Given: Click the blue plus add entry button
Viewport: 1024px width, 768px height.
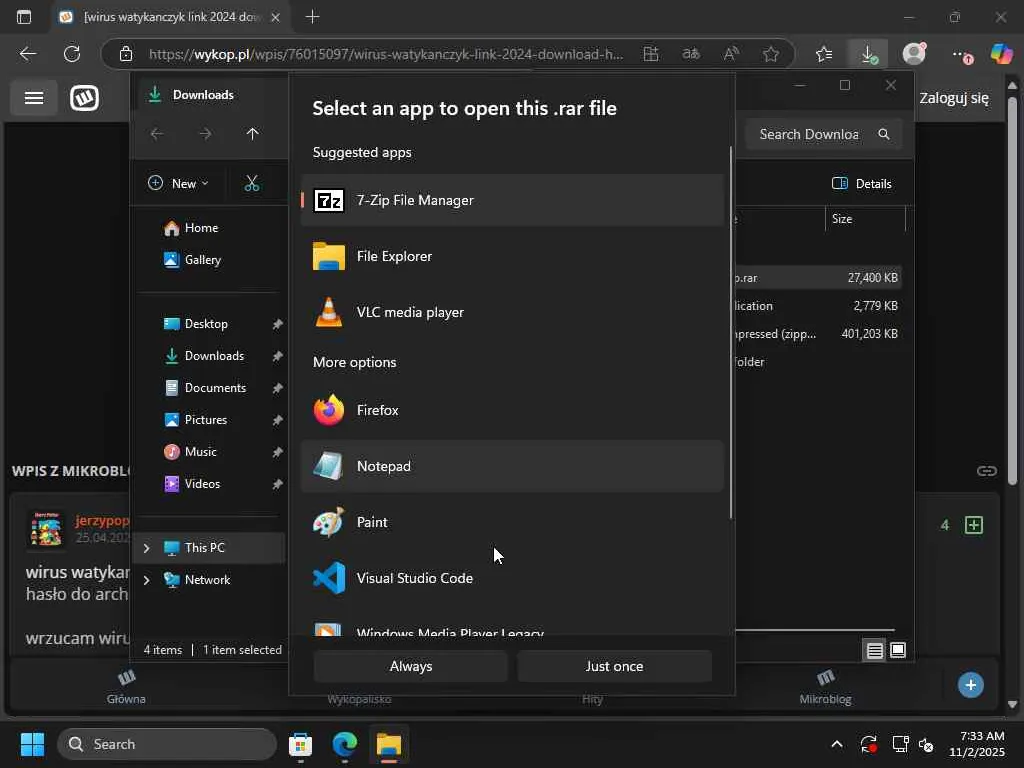Looking at the screenshot, I should click(970, 685).
